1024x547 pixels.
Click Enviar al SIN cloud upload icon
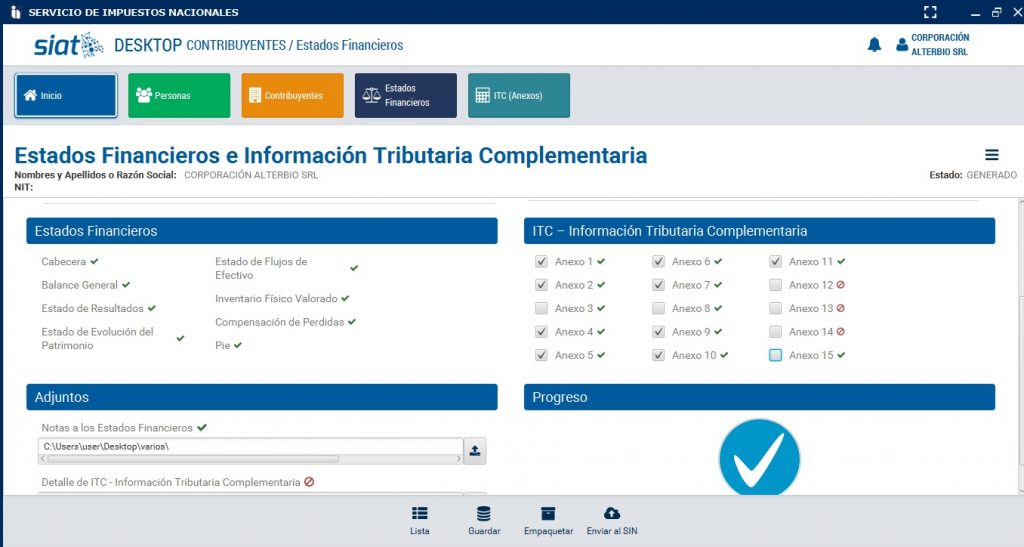(x=612, y=514)
